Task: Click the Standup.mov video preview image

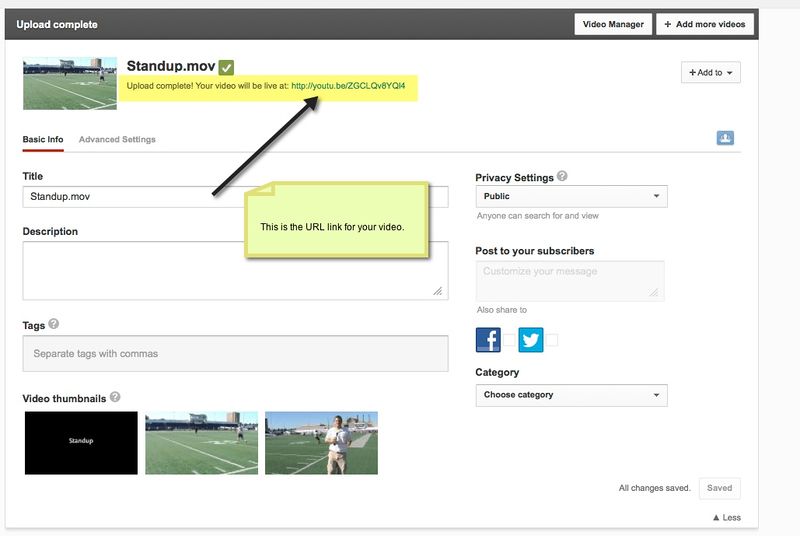Action: 70,83
